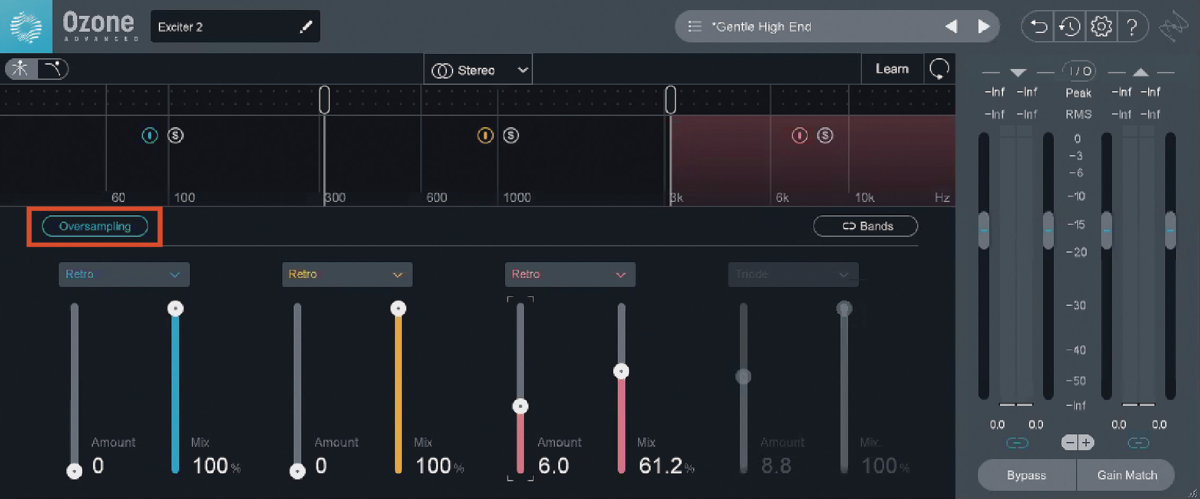Image resolution: width=1200 pixels, height=499 pixels.
Task: Solo band 3 with its S icon
Action: coord(825,135)
